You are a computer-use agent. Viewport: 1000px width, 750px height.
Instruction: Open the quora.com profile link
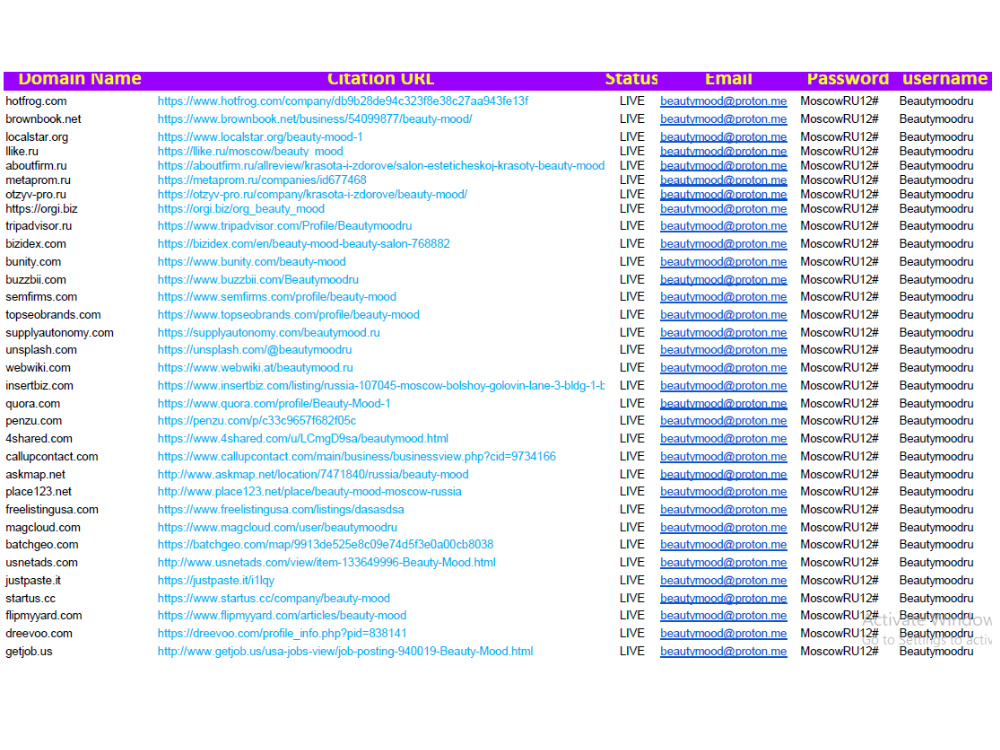pos(274,403)
